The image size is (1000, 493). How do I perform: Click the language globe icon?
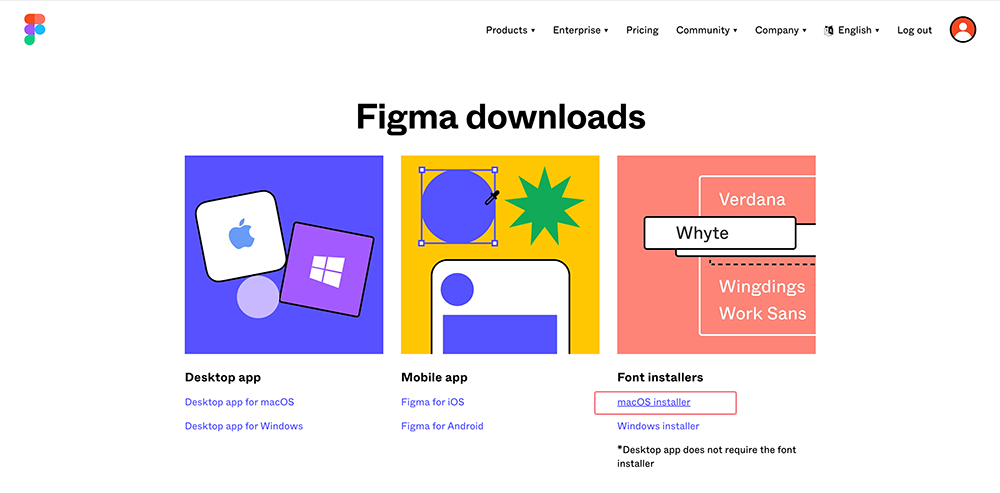point(829,31)
